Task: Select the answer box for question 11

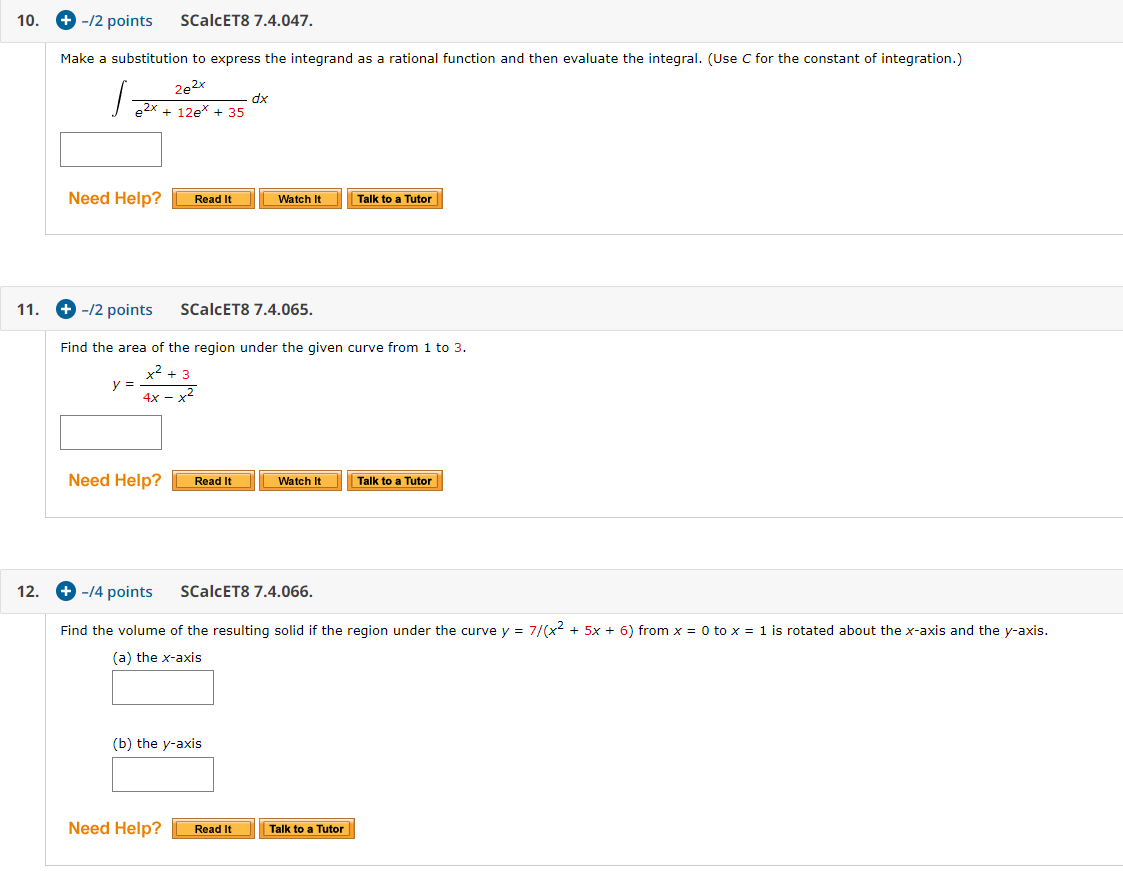Action: click(110, 432)
